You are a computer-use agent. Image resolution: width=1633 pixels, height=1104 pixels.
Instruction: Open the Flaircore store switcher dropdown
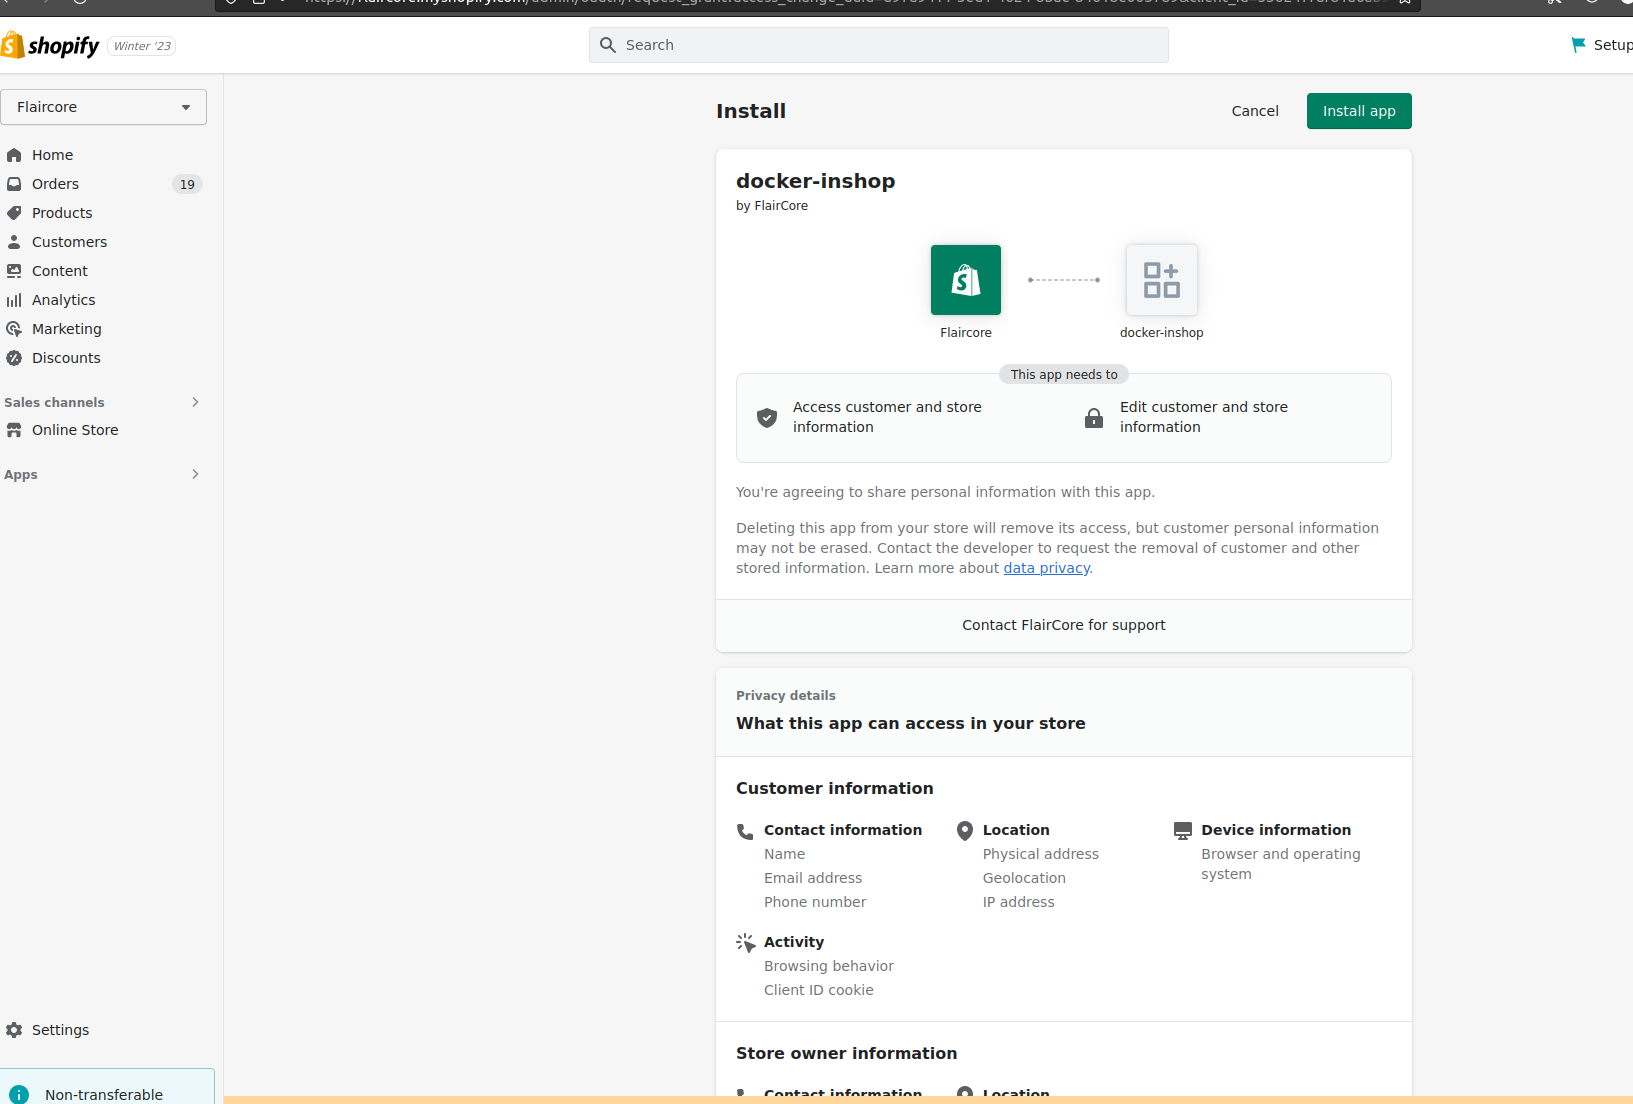(103, 107)
